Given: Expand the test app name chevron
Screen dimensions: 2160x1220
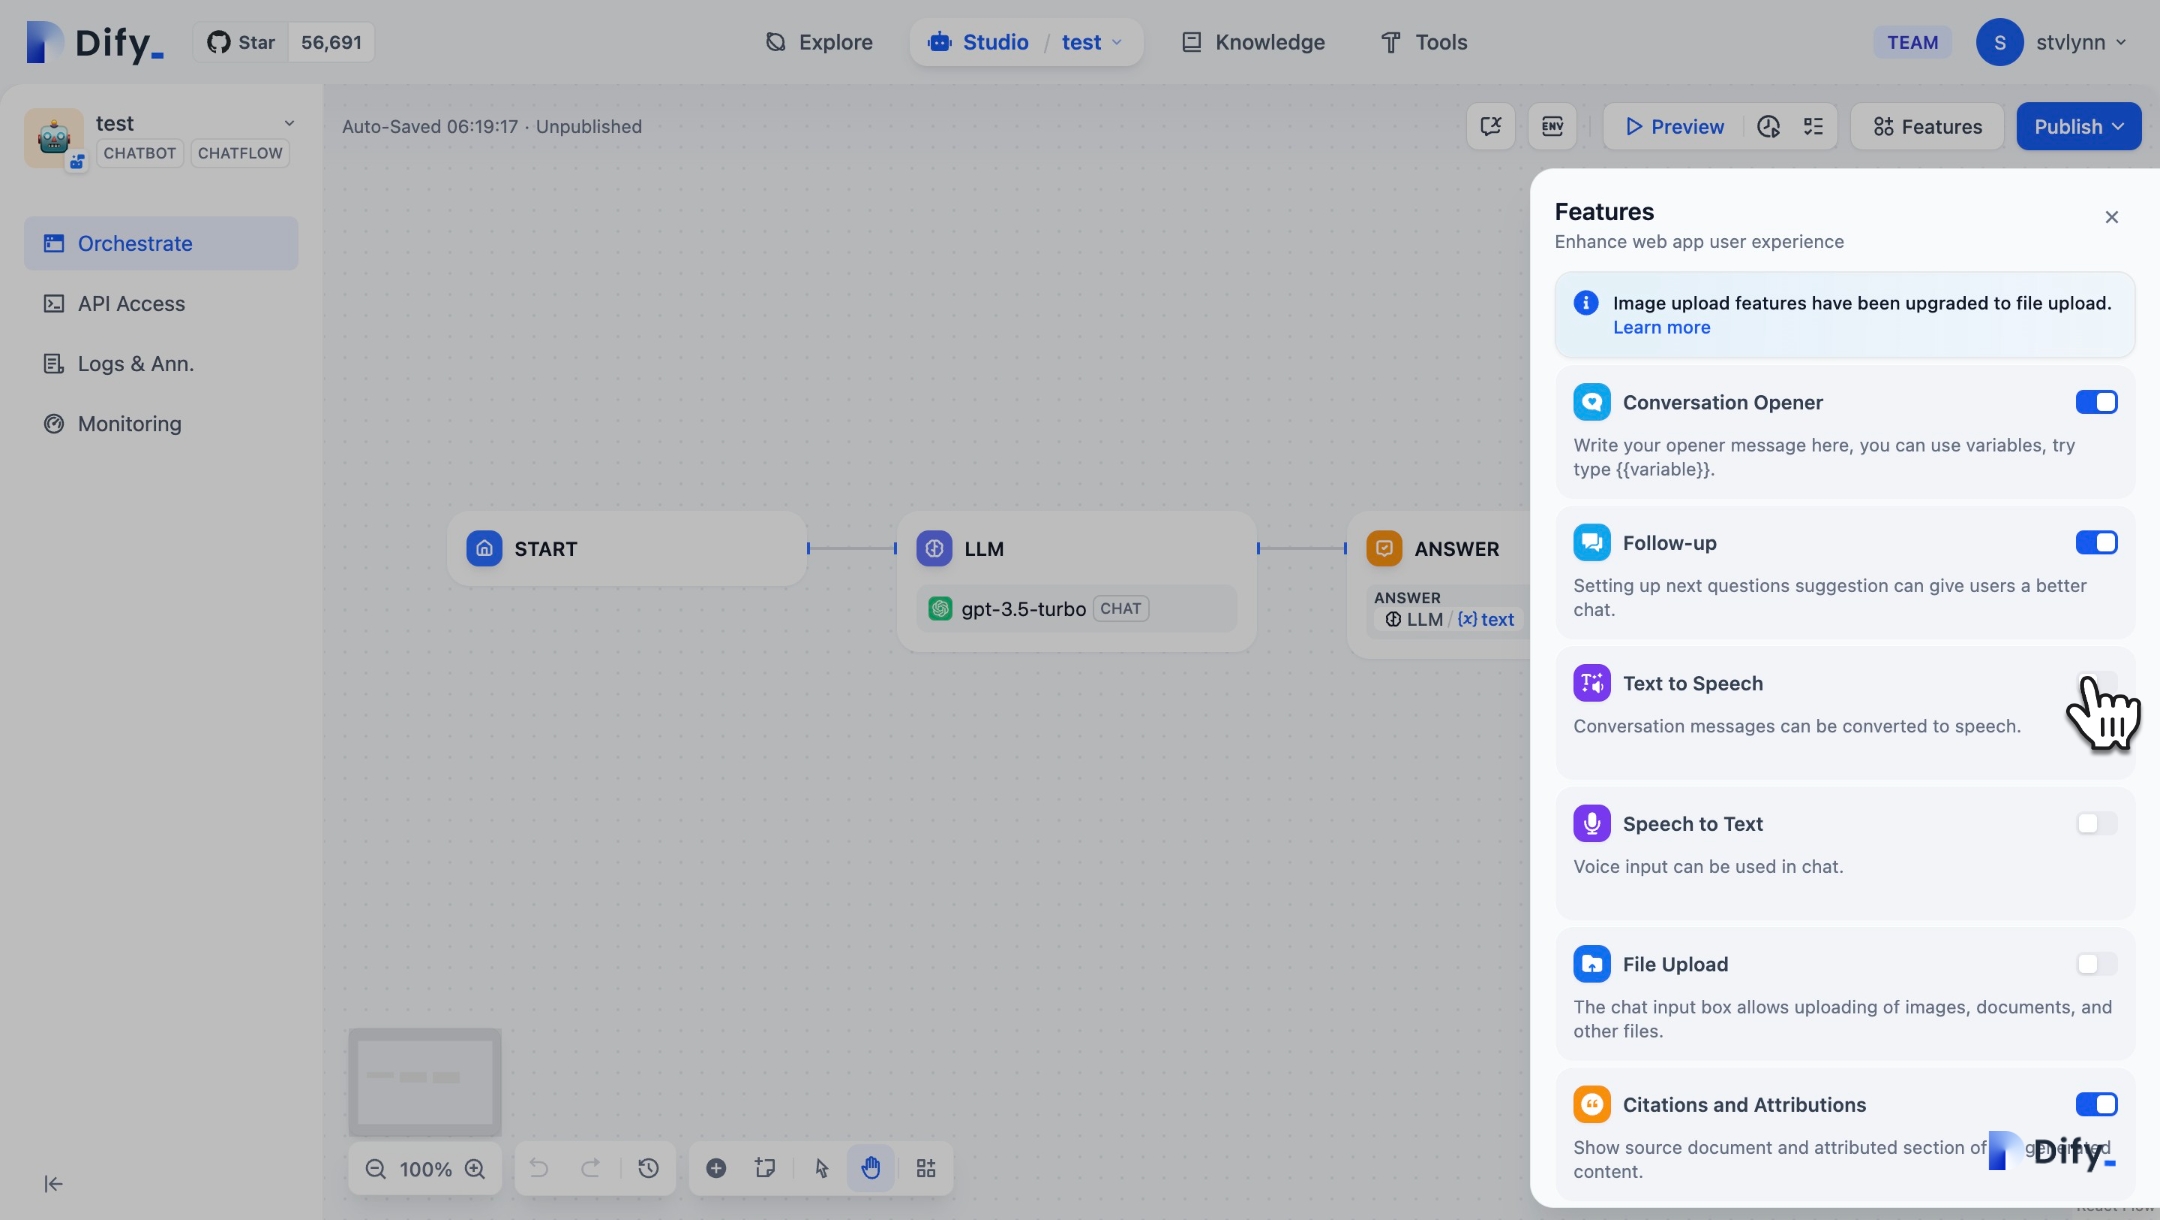Looking at the screenshot, I should tap(289, 123).
